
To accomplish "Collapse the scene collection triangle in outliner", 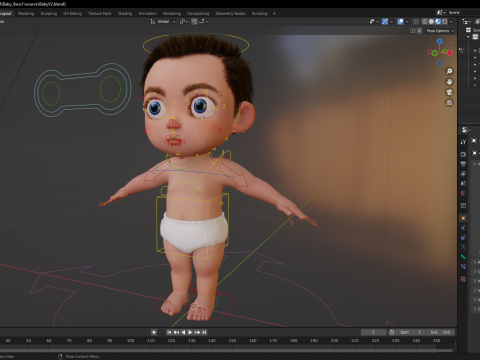I will 469,37.
